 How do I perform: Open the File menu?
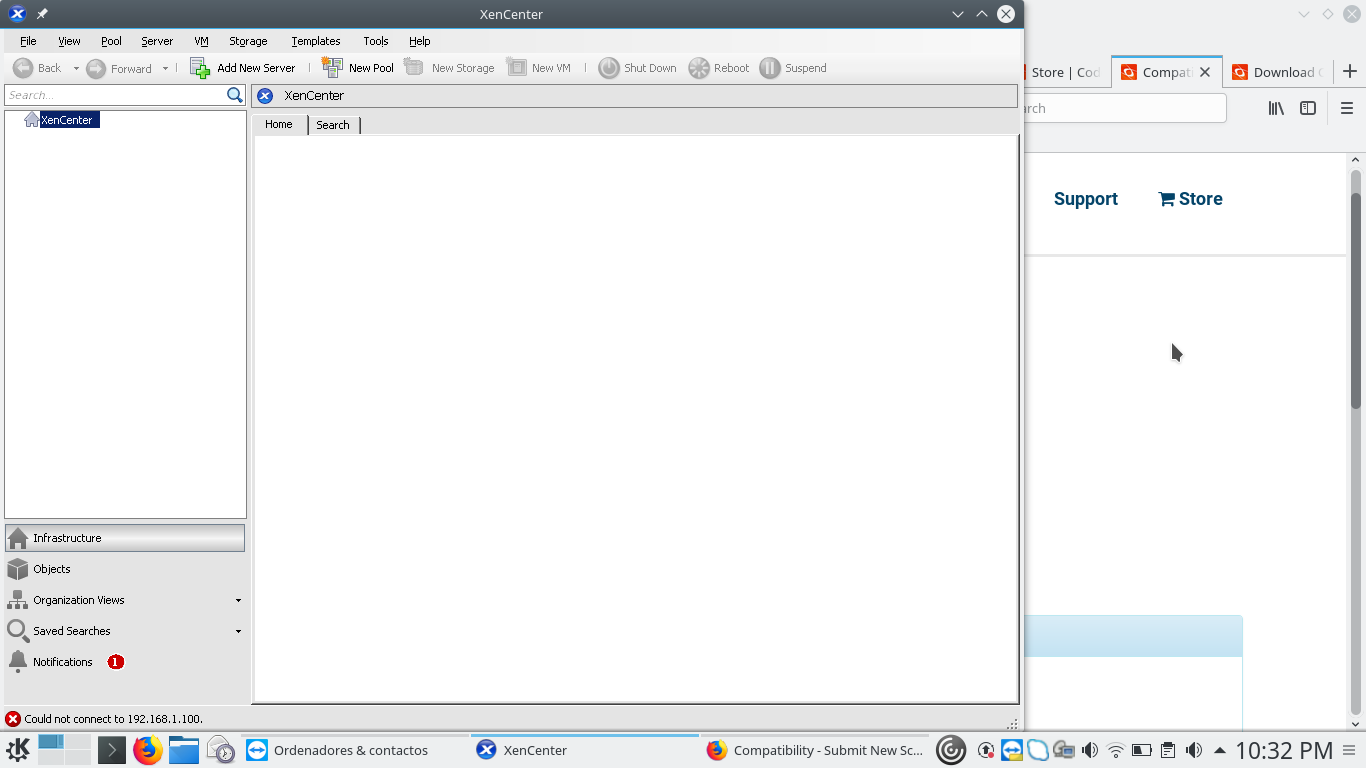pos(28,41)
